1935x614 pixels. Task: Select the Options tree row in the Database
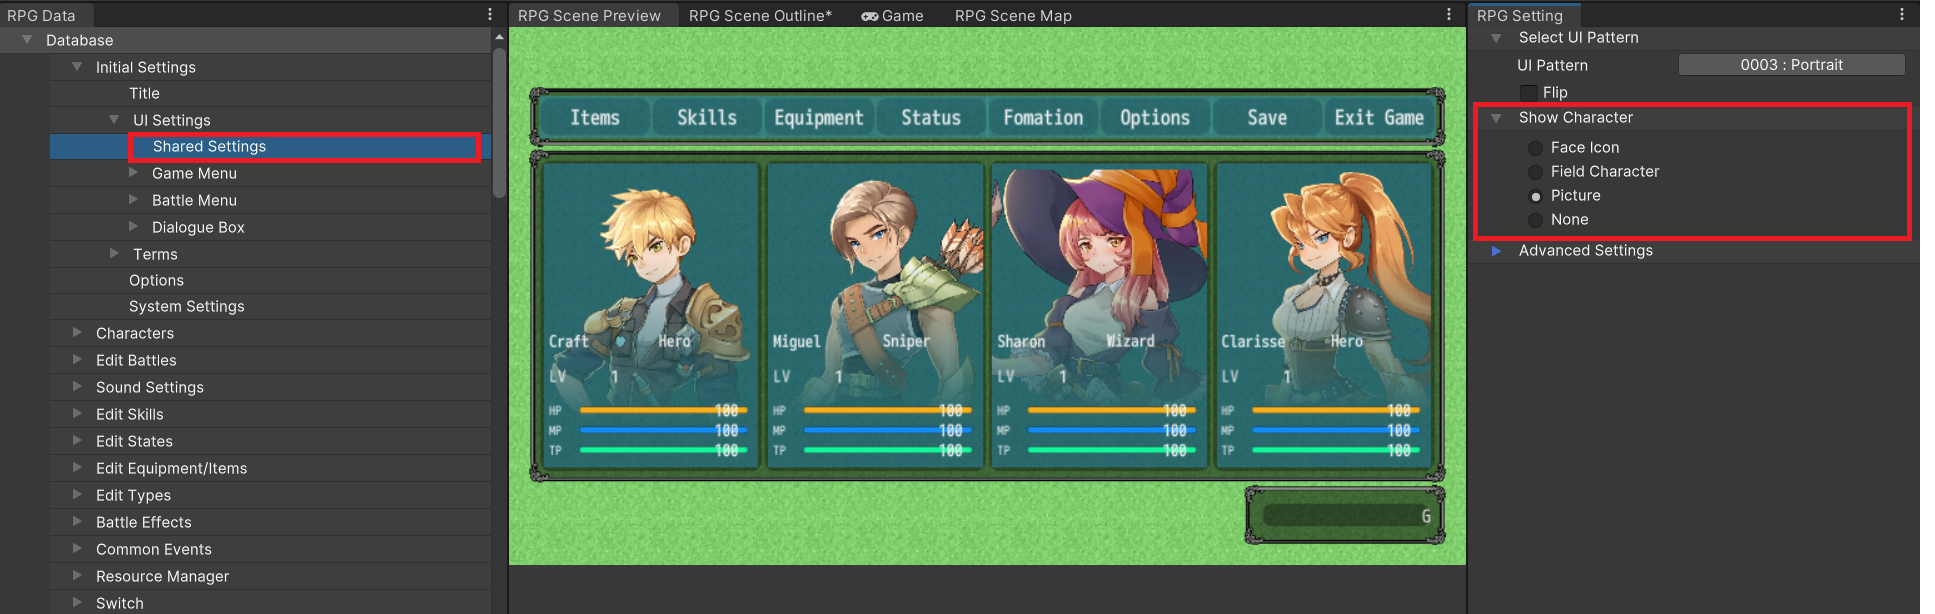click(x=270, y=281)
